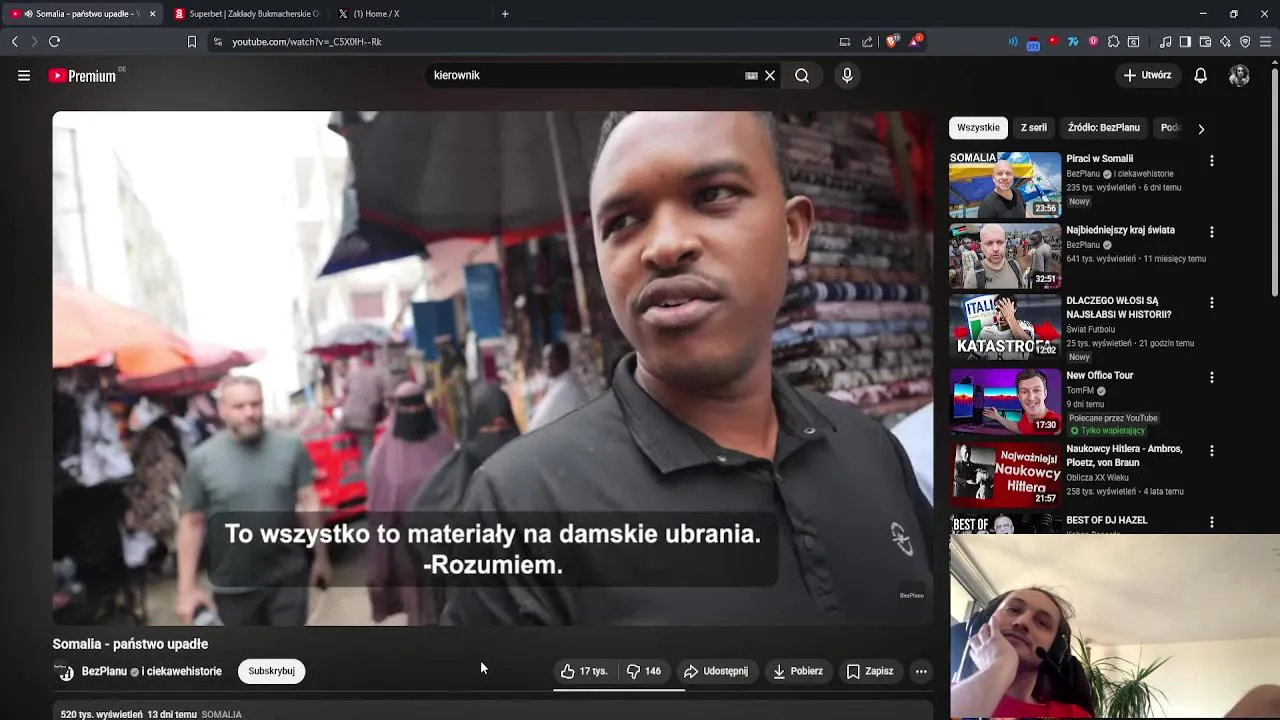Open options for Piraci w Somalii

tap(1211, 160)
